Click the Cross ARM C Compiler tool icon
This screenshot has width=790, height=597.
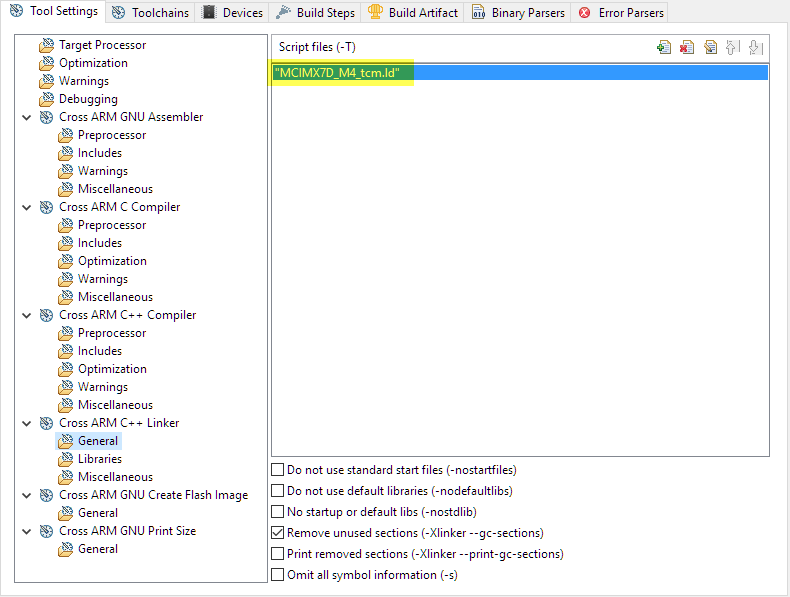point(47,207)
